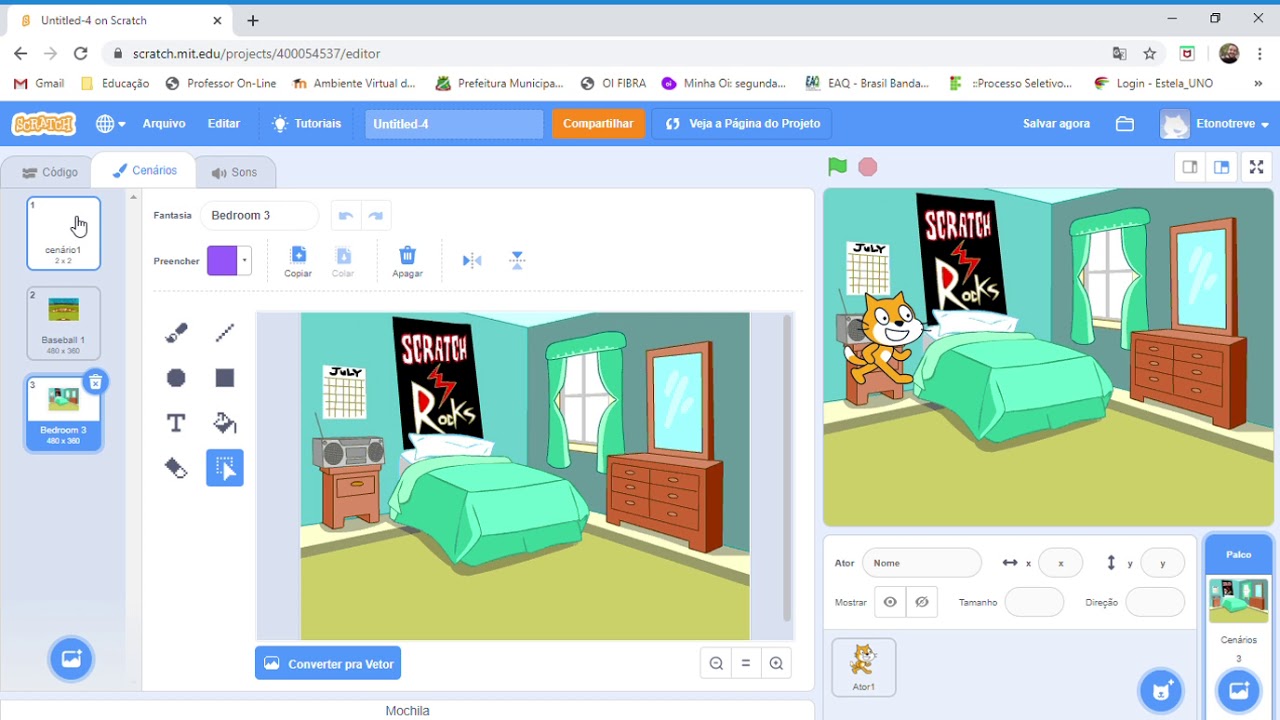The image size is (1280, 720).
Task: Open the fill color dropdown arrow
Action: [x=244, y=261]
